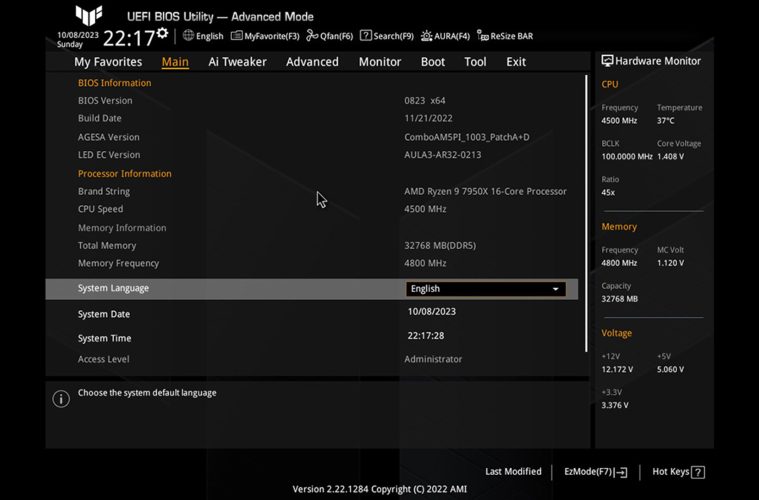
Task: Open AURA(F4) lighting settings
Action: pos(445,36)
